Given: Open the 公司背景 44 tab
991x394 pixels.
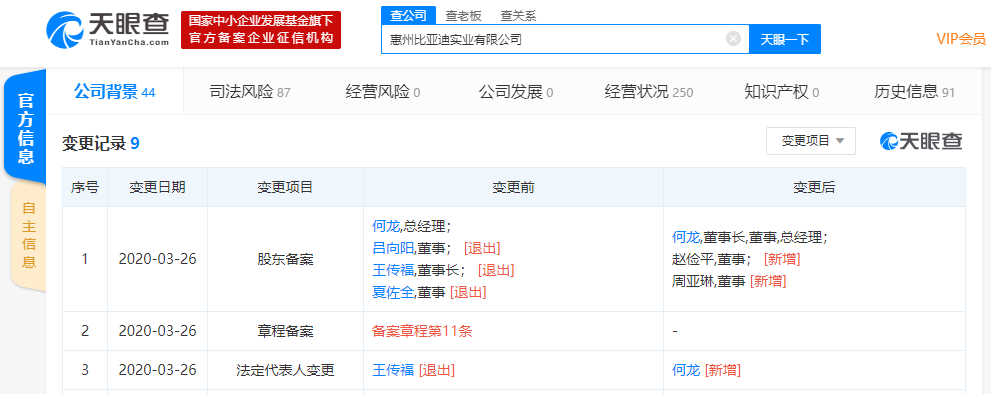Looking at the screenshot, I should pos(114,92).
